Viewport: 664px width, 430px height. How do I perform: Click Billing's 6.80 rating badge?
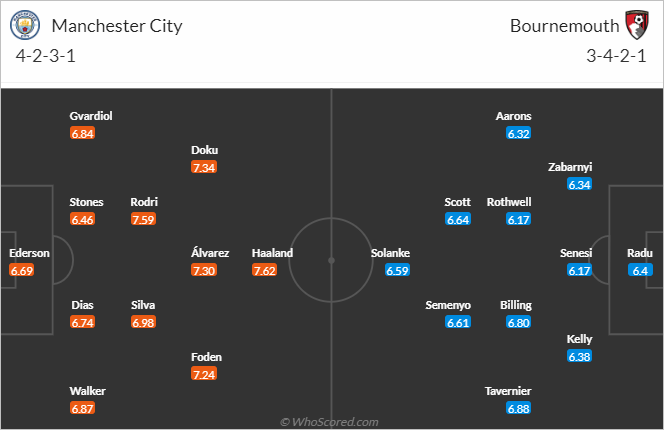click(518, 322)
